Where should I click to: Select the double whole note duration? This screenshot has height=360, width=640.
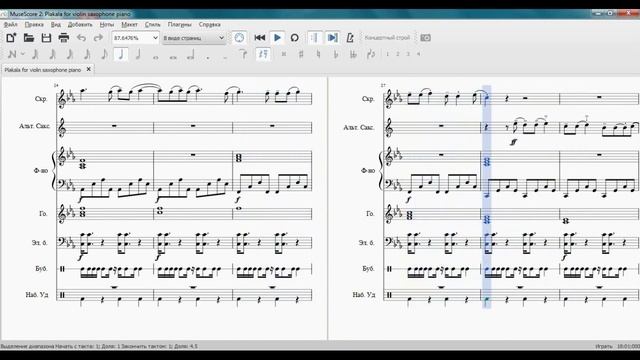click(173, 57)
